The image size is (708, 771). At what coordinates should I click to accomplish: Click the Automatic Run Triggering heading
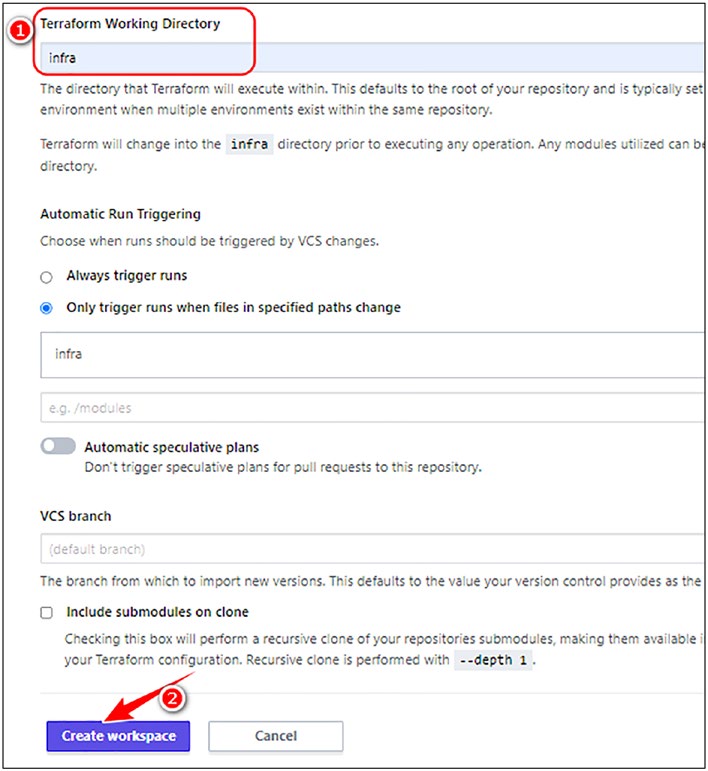120,214
